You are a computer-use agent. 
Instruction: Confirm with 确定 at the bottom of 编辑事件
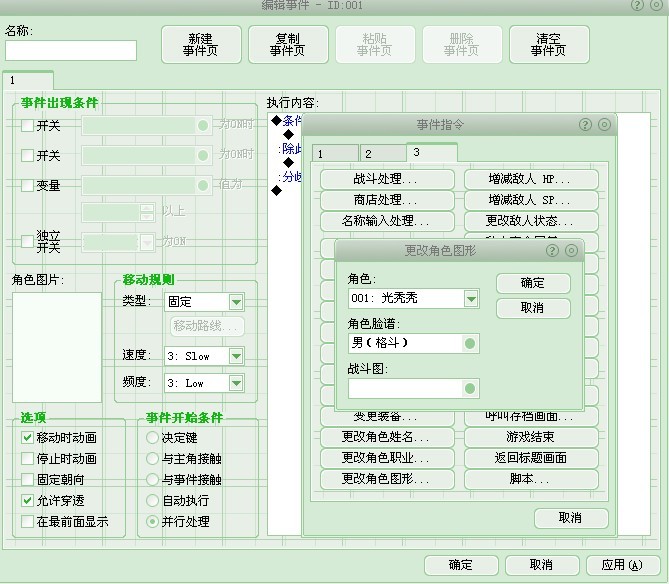click(x=461, y=565)
